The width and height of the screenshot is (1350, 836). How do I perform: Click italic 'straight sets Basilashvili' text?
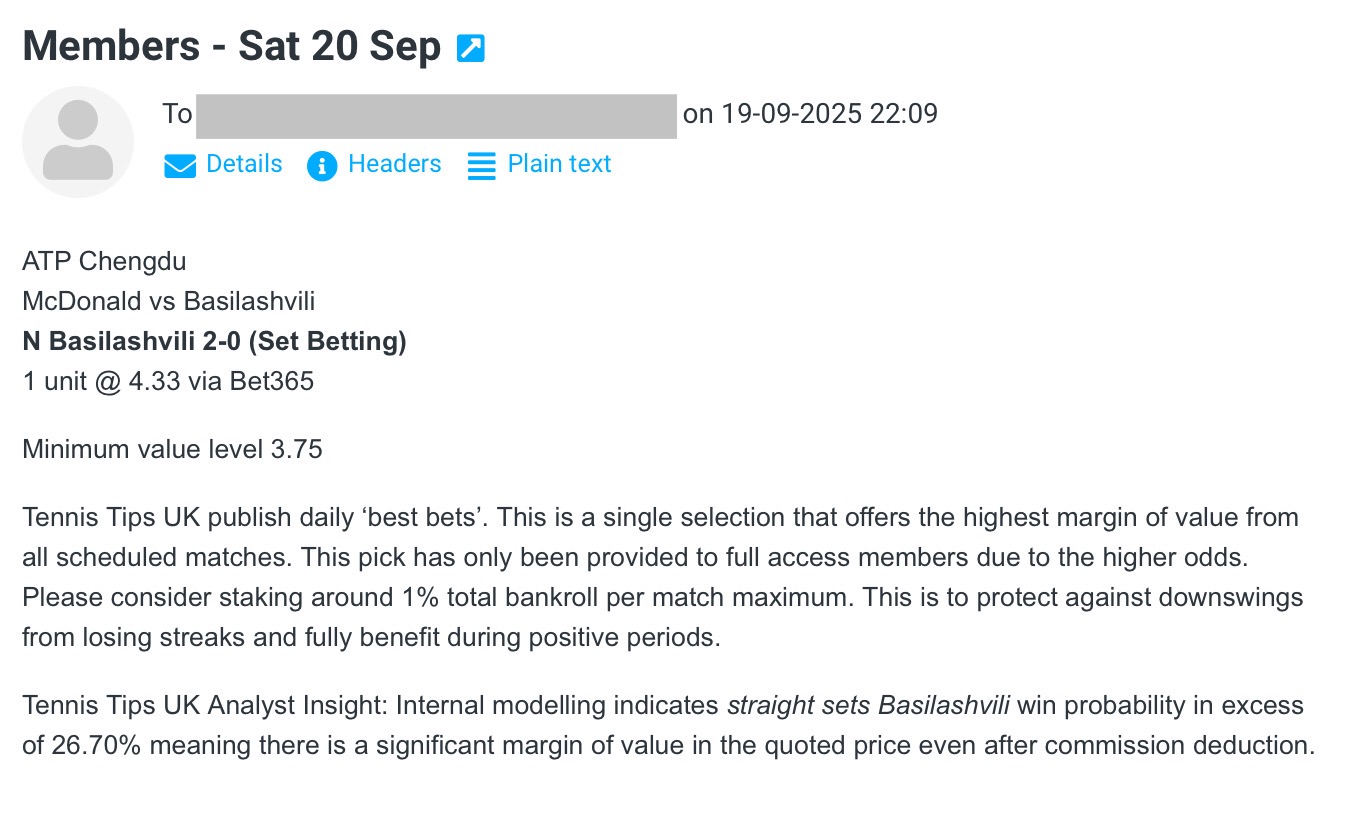(x=868, y=706)
